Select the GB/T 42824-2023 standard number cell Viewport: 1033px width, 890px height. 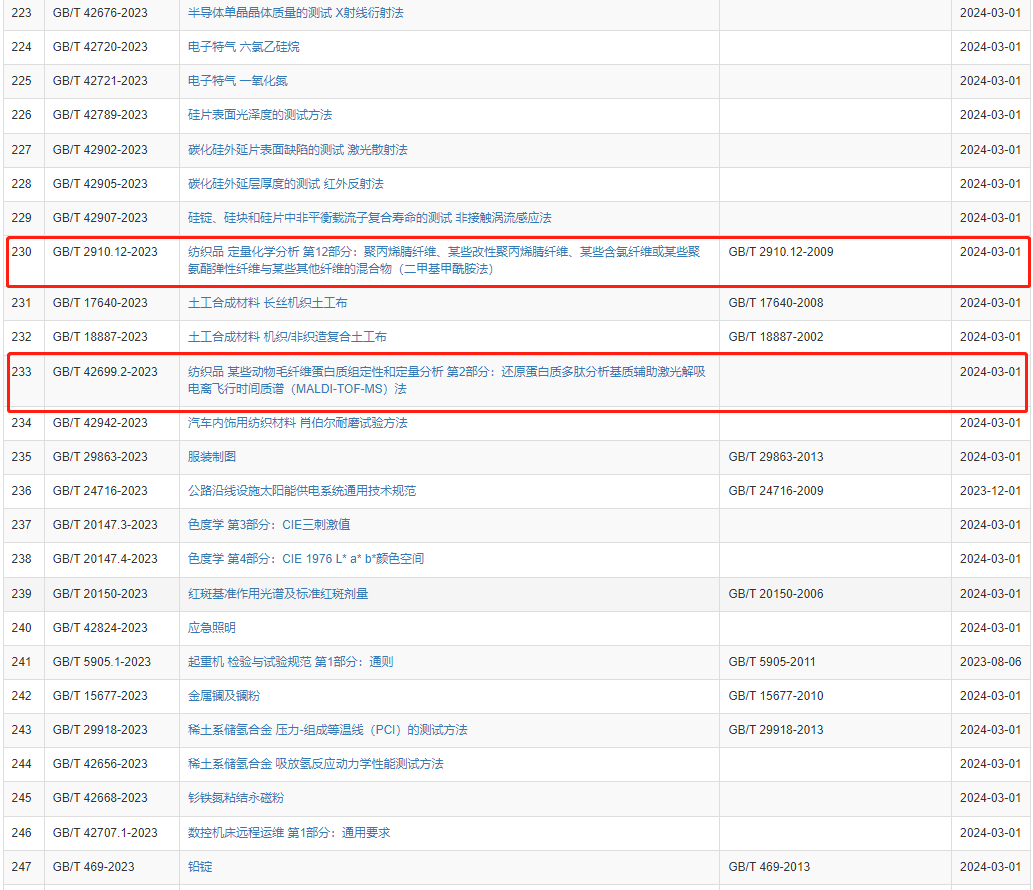(100, 628)
